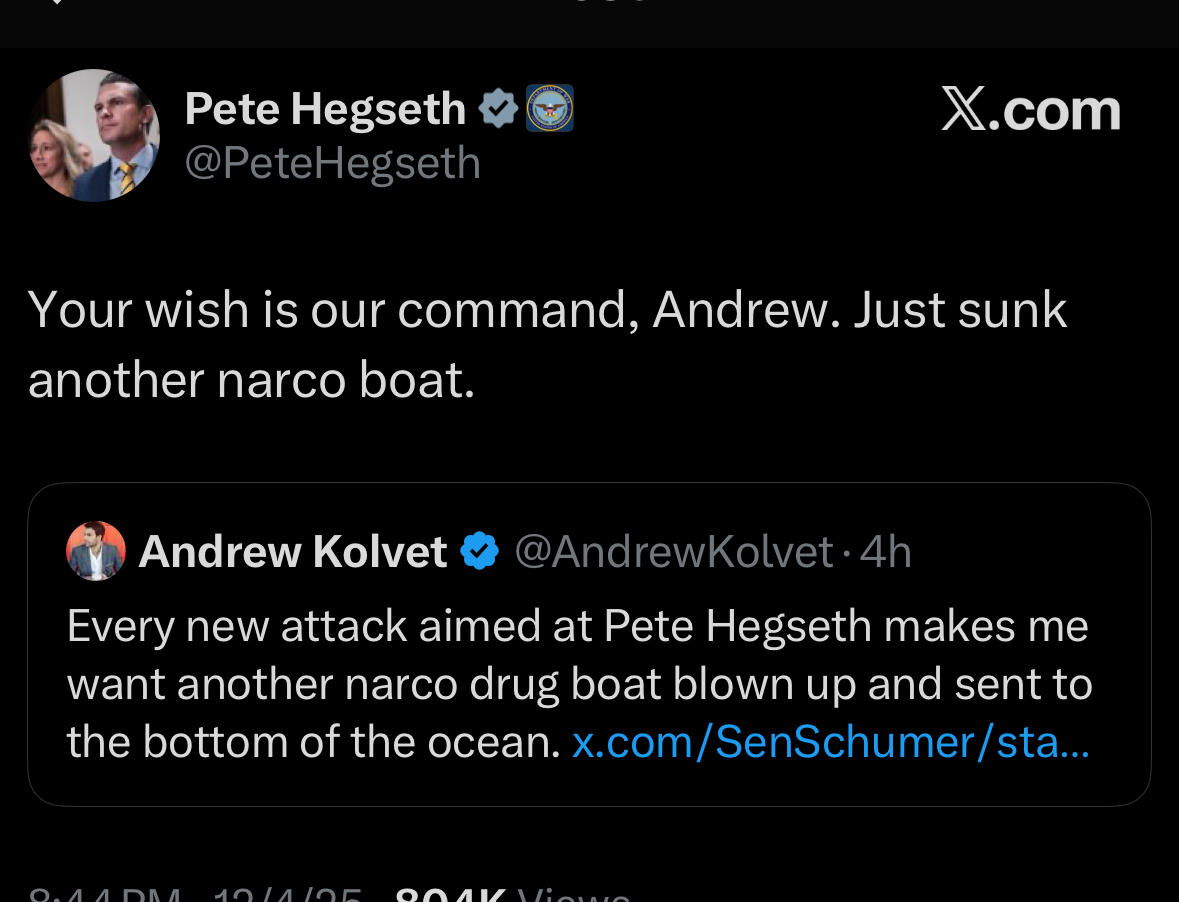Screen dimensions: 1179x902
Task: Click the @AndrewKolvet handle
Action: tap(673, 551)
